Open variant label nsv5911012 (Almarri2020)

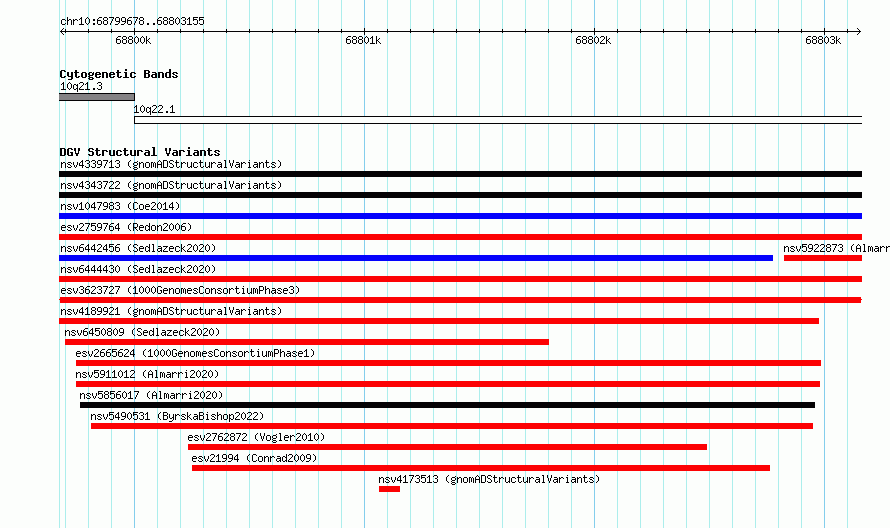click(x=147, y=375)
